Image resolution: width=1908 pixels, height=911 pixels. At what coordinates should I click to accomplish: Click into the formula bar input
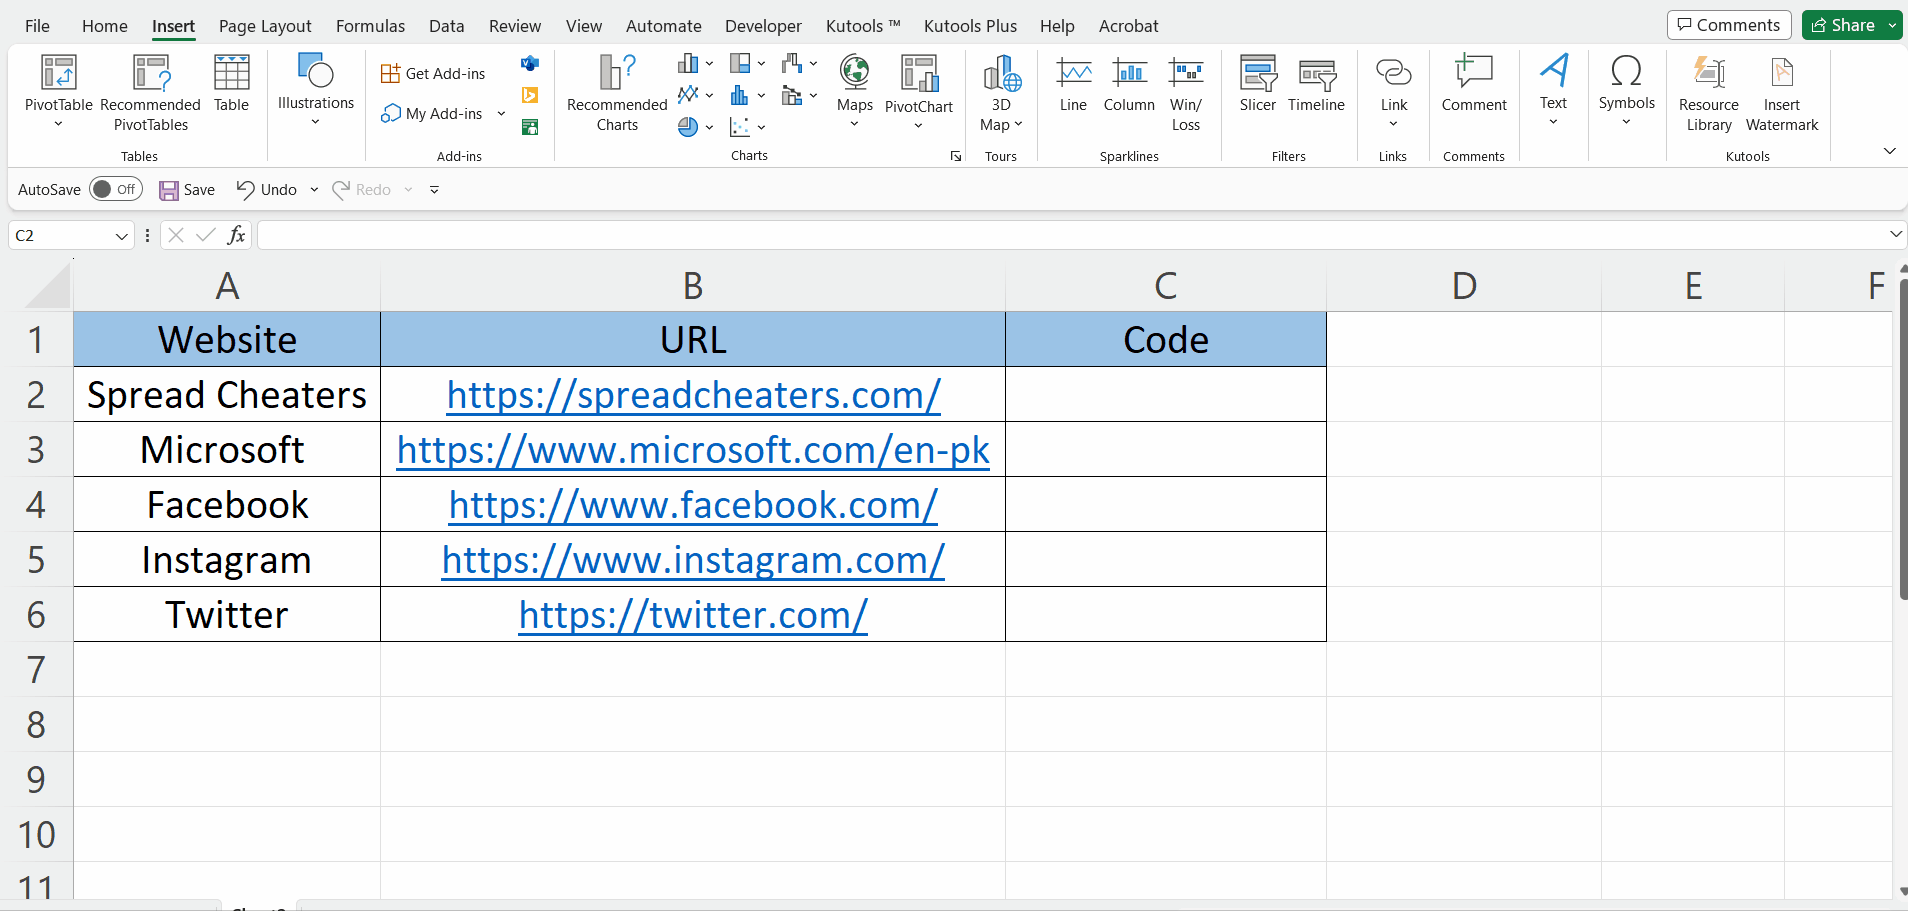(x=1070, y=235)
